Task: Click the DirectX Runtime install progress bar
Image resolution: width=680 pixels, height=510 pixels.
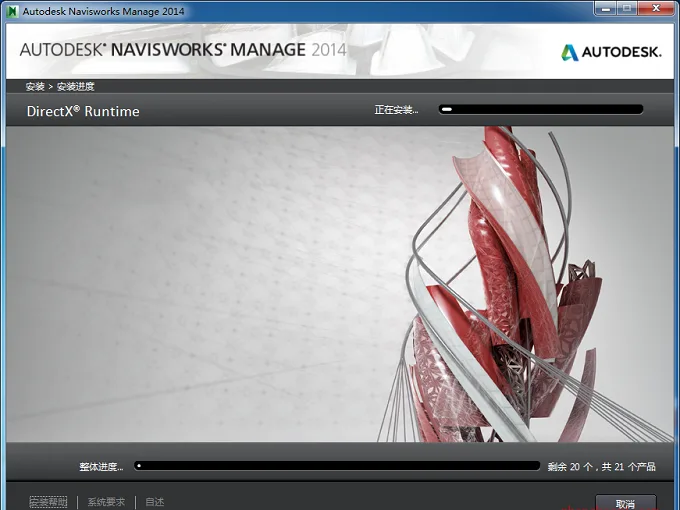Action: pyautogui.click(x=540, y=109)
